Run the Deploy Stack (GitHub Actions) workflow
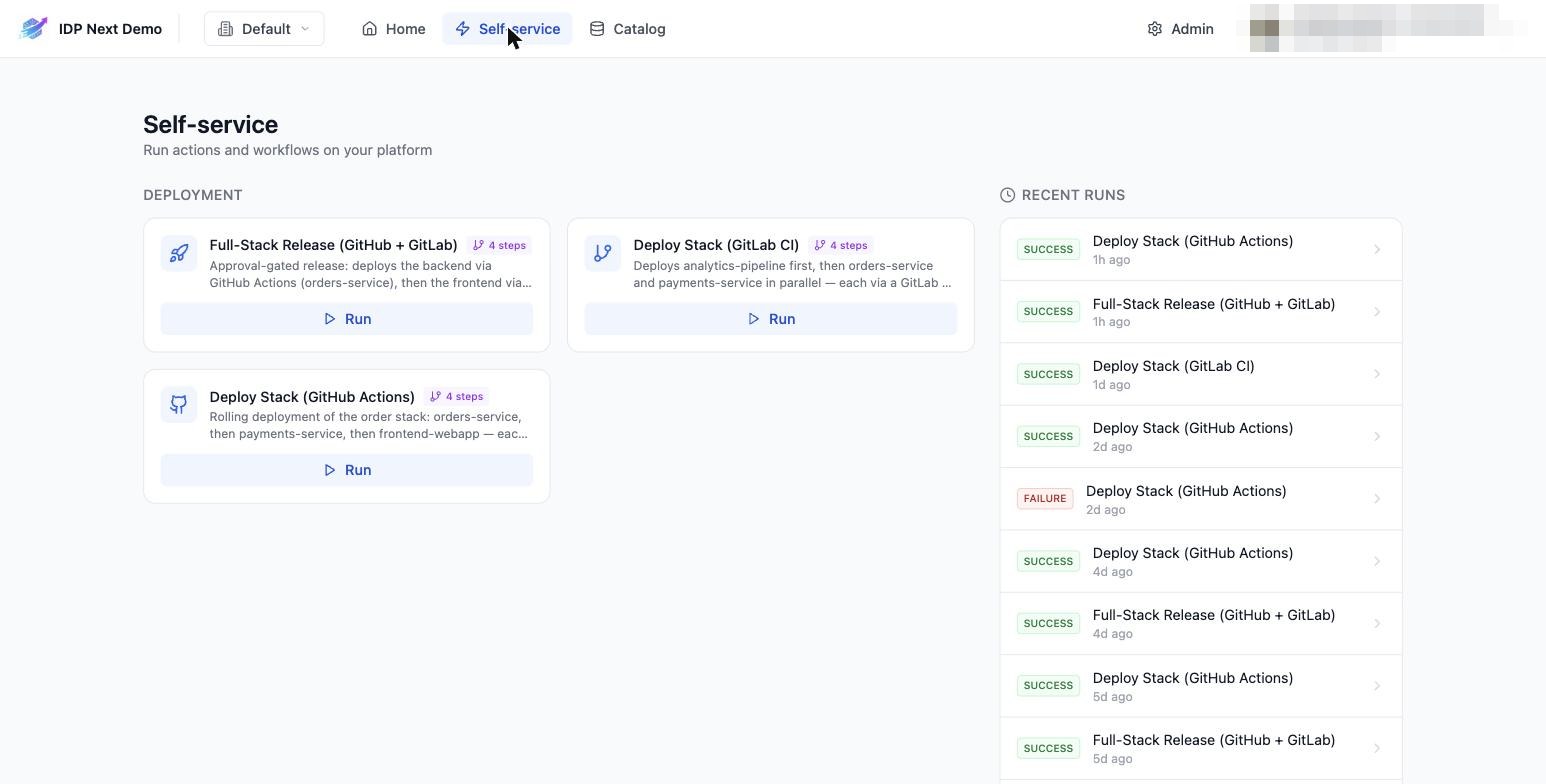 (347, 470)
